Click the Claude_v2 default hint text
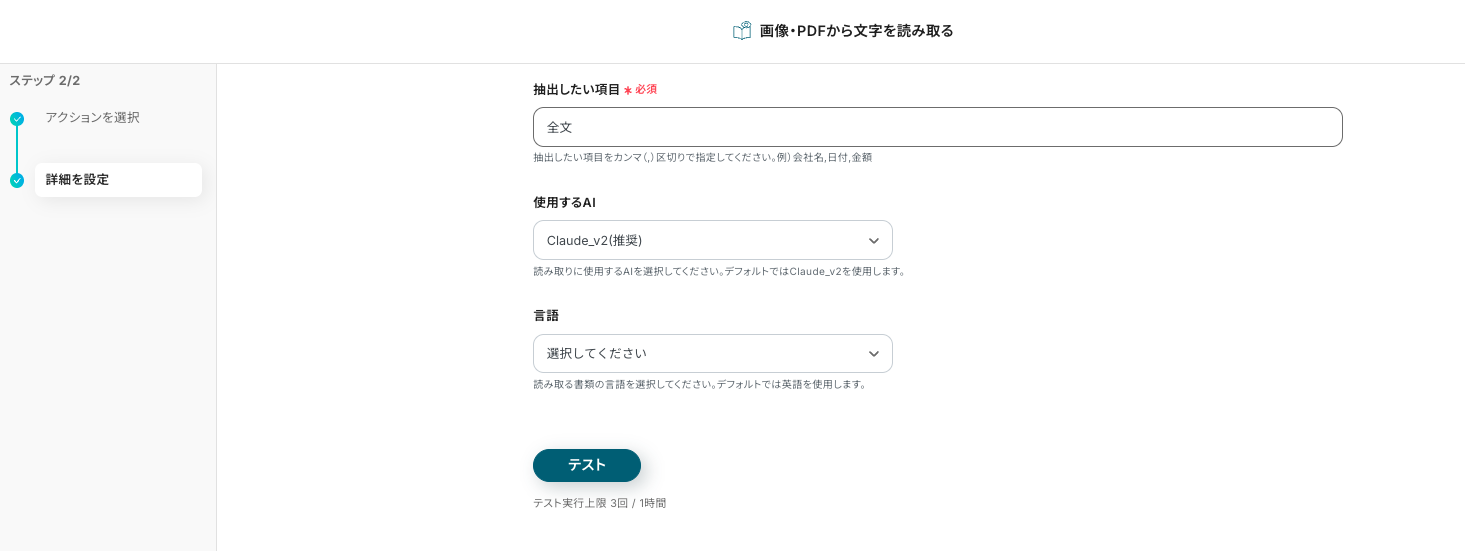Viewport: 1465px width, 551px height. coord(719,272)
